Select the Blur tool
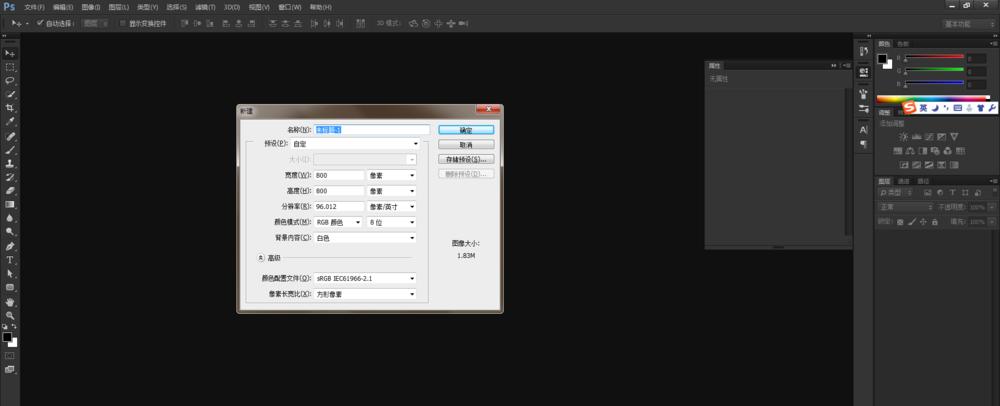The height and width of the screenshot is (406, 1000). (x=10, y=218)
